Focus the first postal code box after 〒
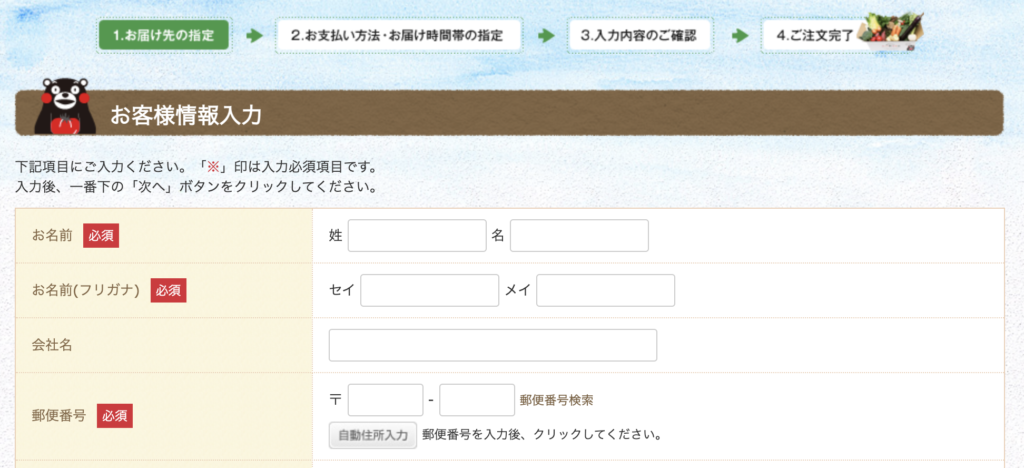The image size is (1024, 468). click(385, 400)
